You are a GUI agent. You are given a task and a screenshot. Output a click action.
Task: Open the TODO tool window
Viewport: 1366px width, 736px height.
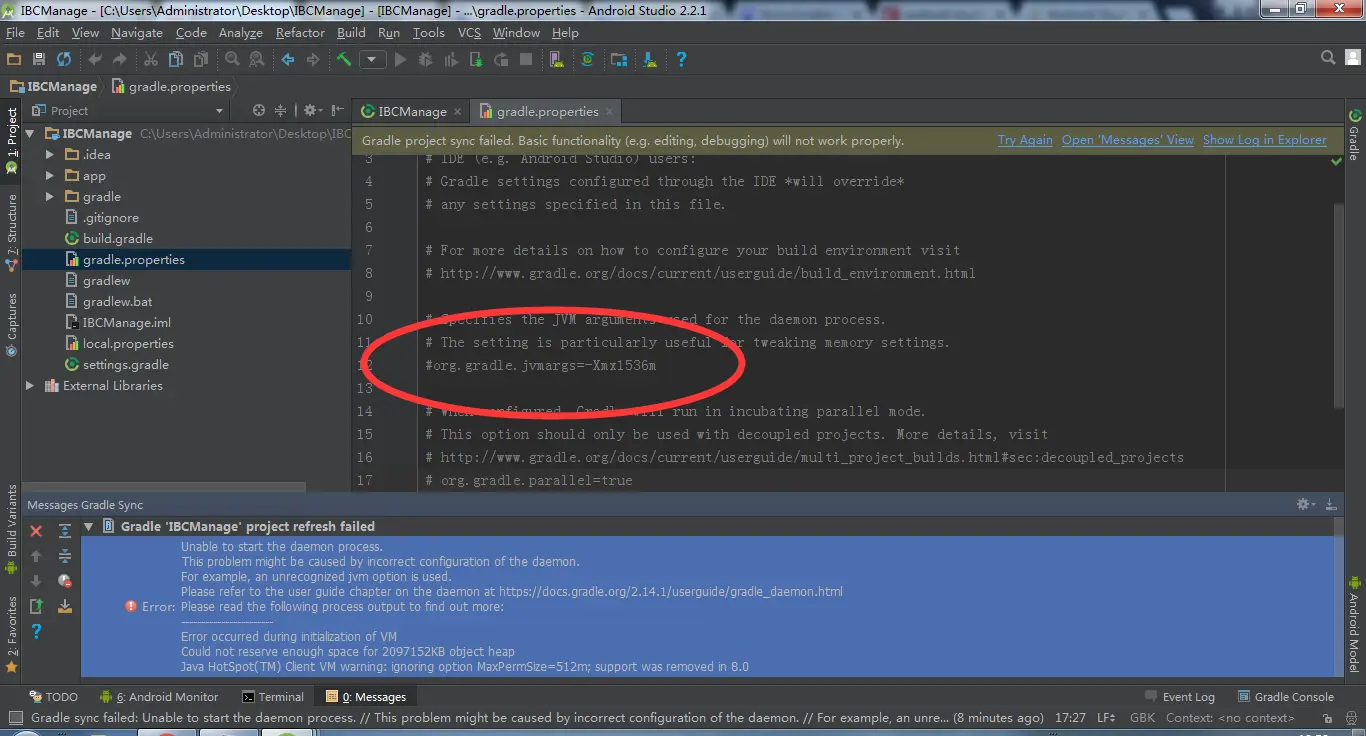point(53,697)
